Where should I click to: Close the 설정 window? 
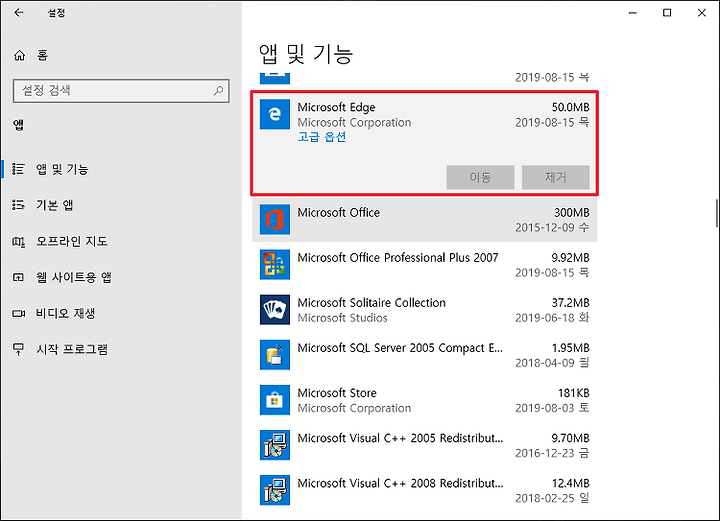702,13
